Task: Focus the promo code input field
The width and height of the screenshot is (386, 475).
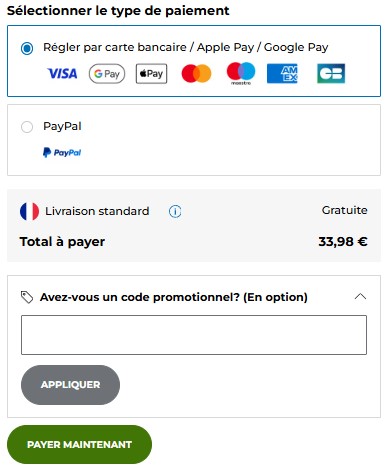Action: click(x=194, y=335)
